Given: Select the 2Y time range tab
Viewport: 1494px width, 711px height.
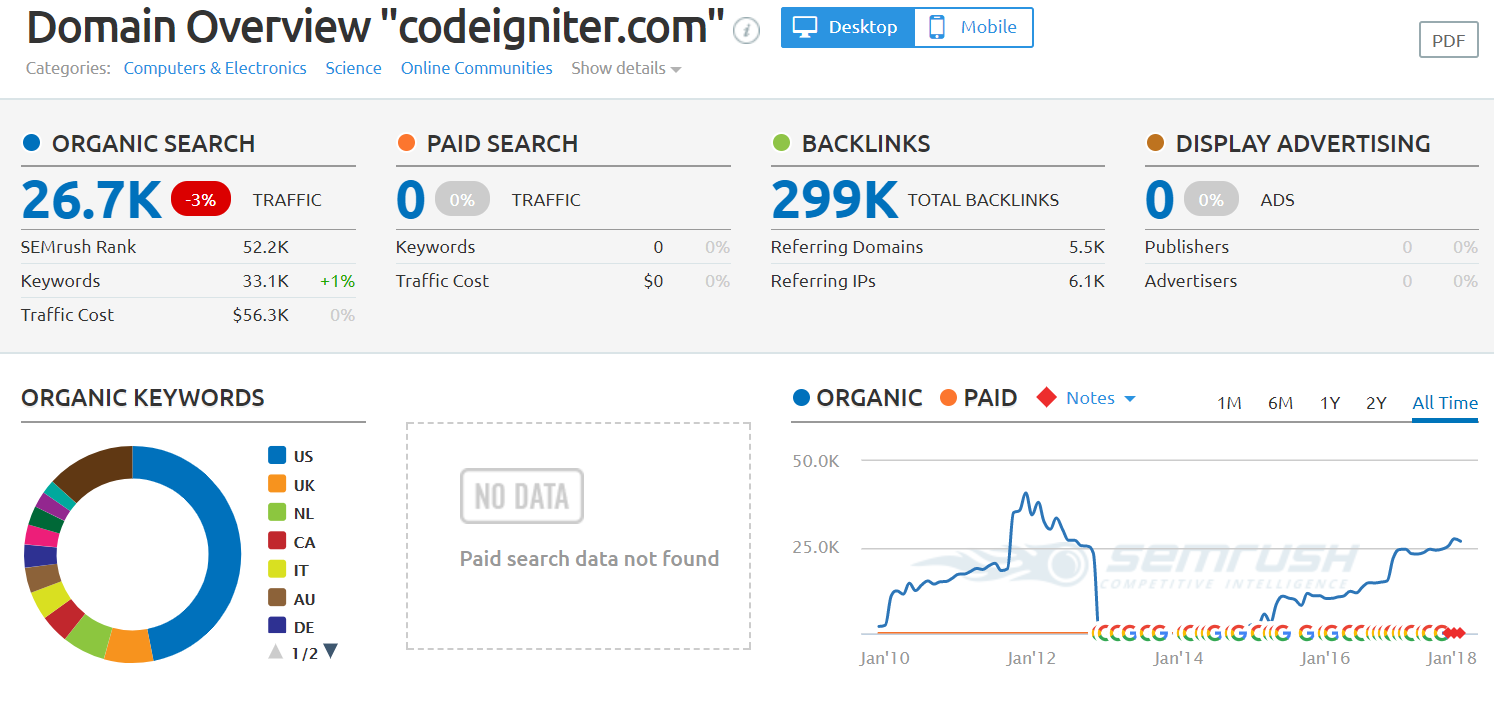Looking at the screenshot, I should click(x=1376, y=403).
